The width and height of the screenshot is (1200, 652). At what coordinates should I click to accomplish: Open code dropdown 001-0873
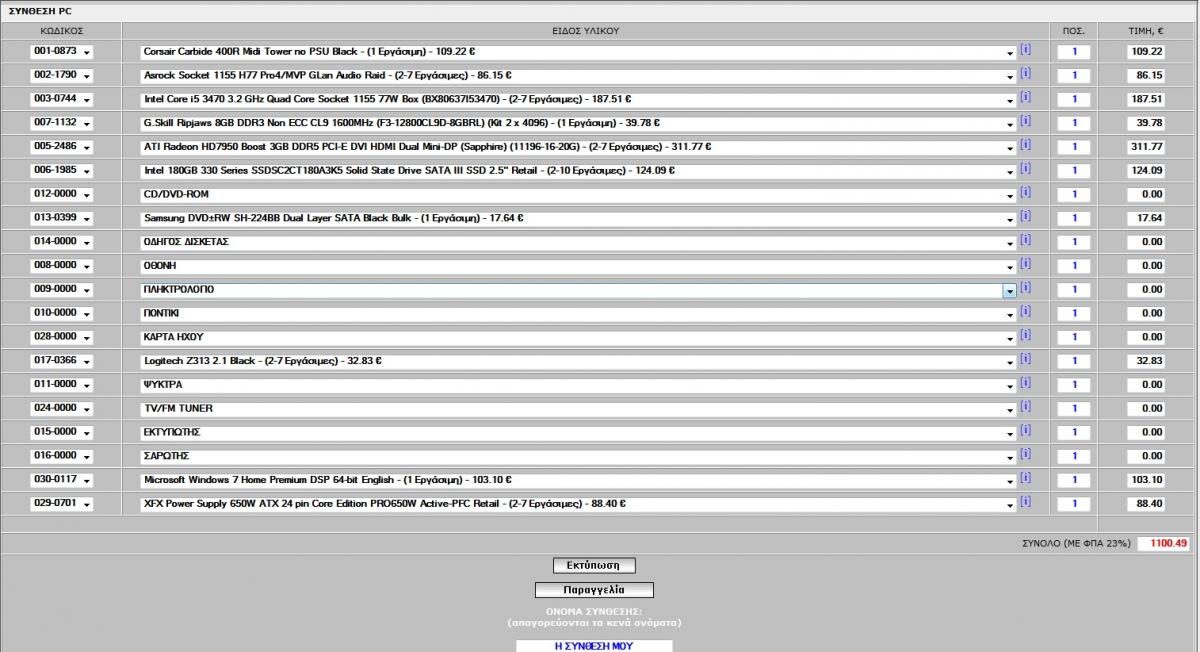pos(61,51)
